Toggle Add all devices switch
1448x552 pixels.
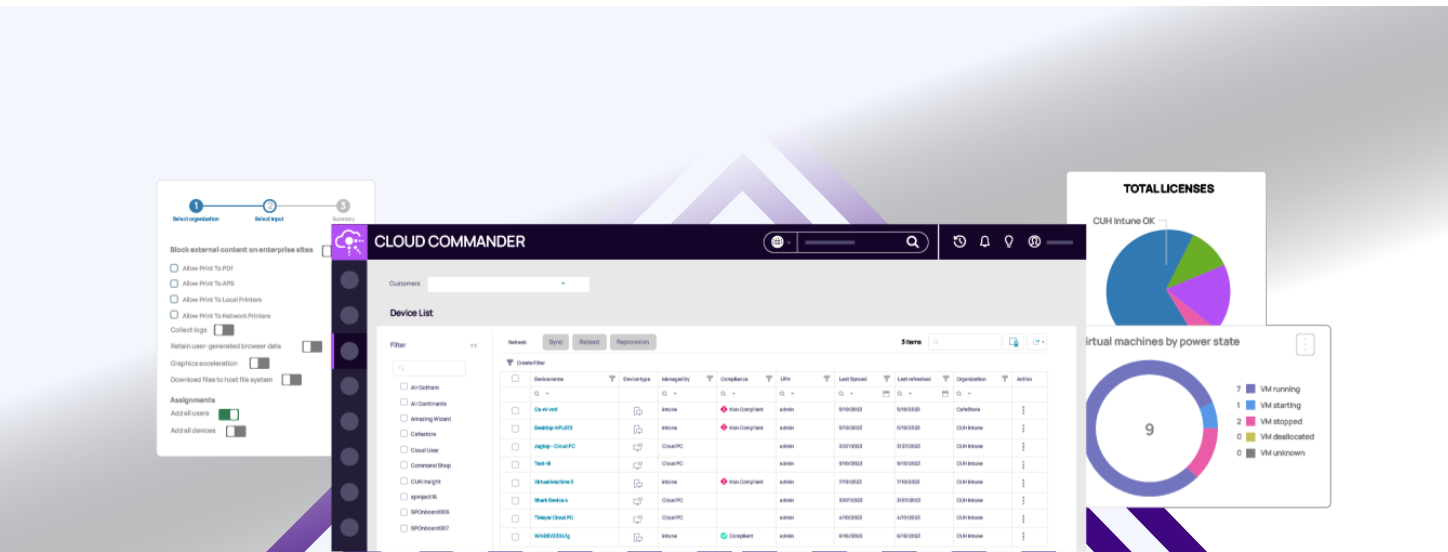click(235, 431)
